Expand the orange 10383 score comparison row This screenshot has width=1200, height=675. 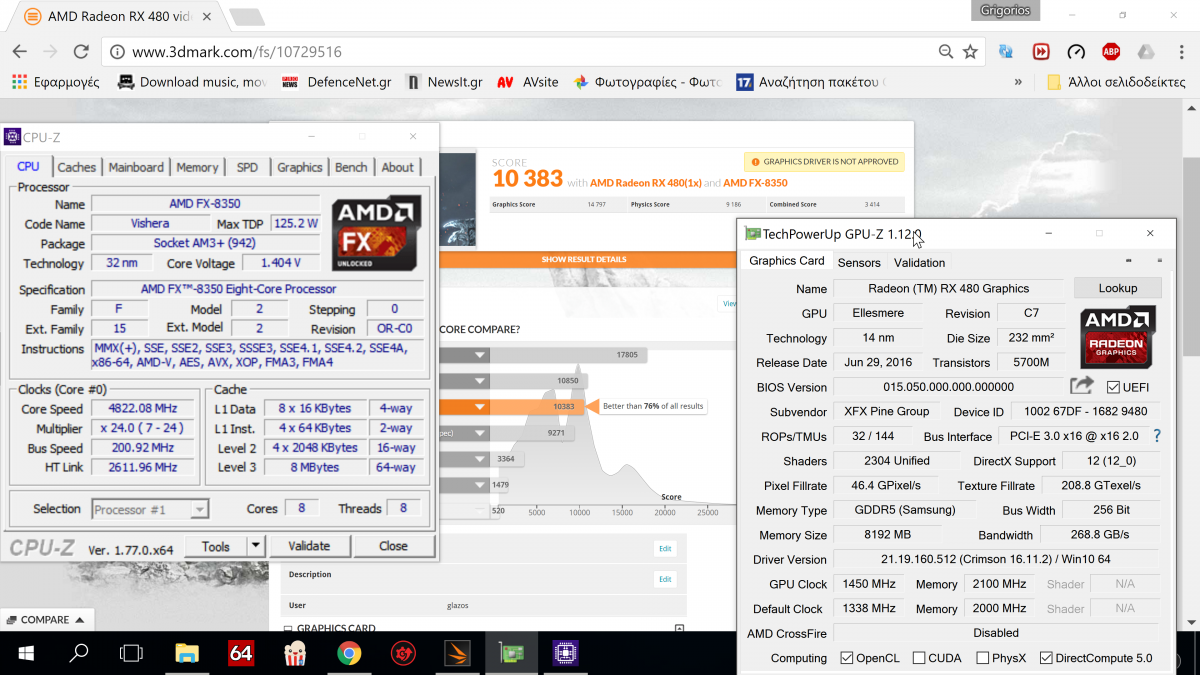point(481,407)
